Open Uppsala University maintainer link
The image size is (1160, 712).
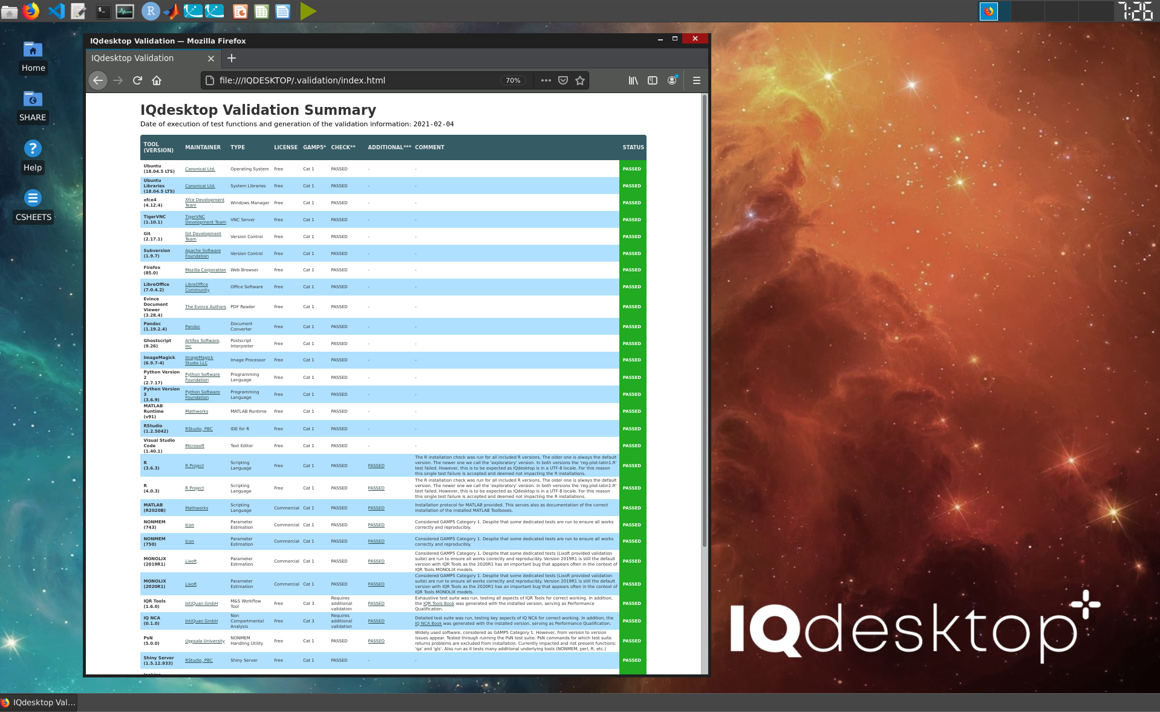(205, 641)
